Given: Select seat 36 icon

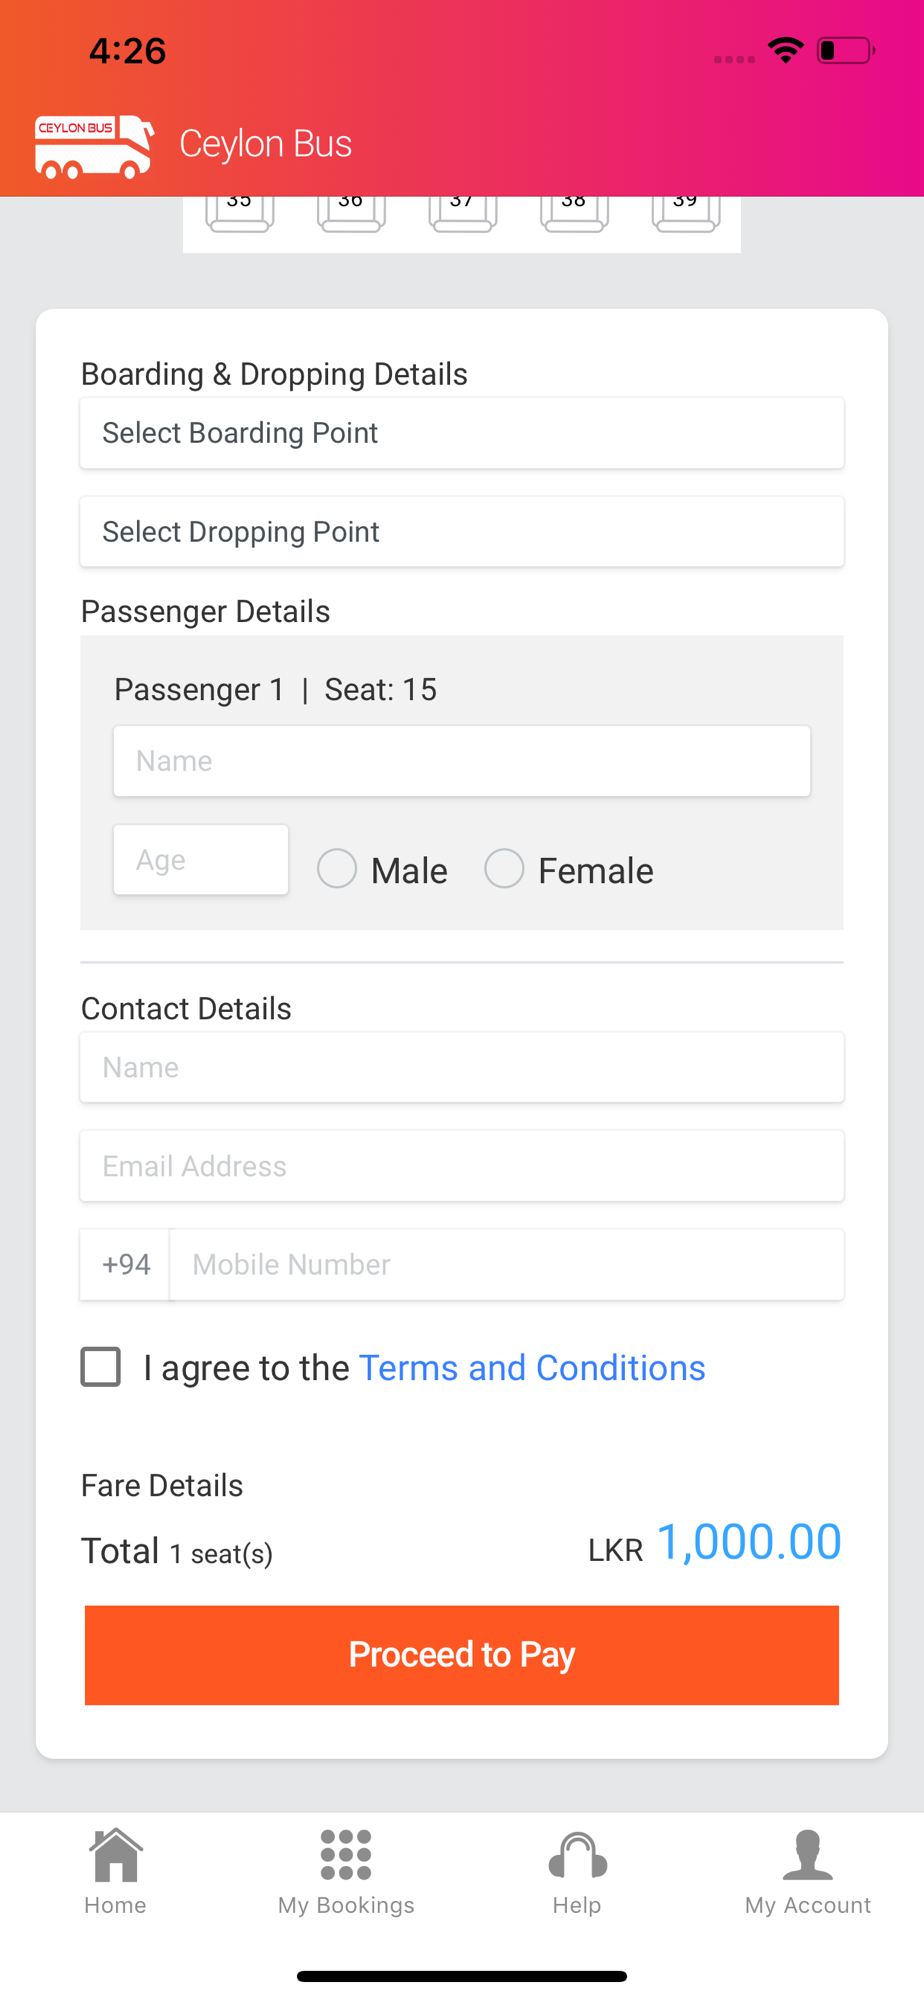Looking at the screenshot, I should [351, 213].
